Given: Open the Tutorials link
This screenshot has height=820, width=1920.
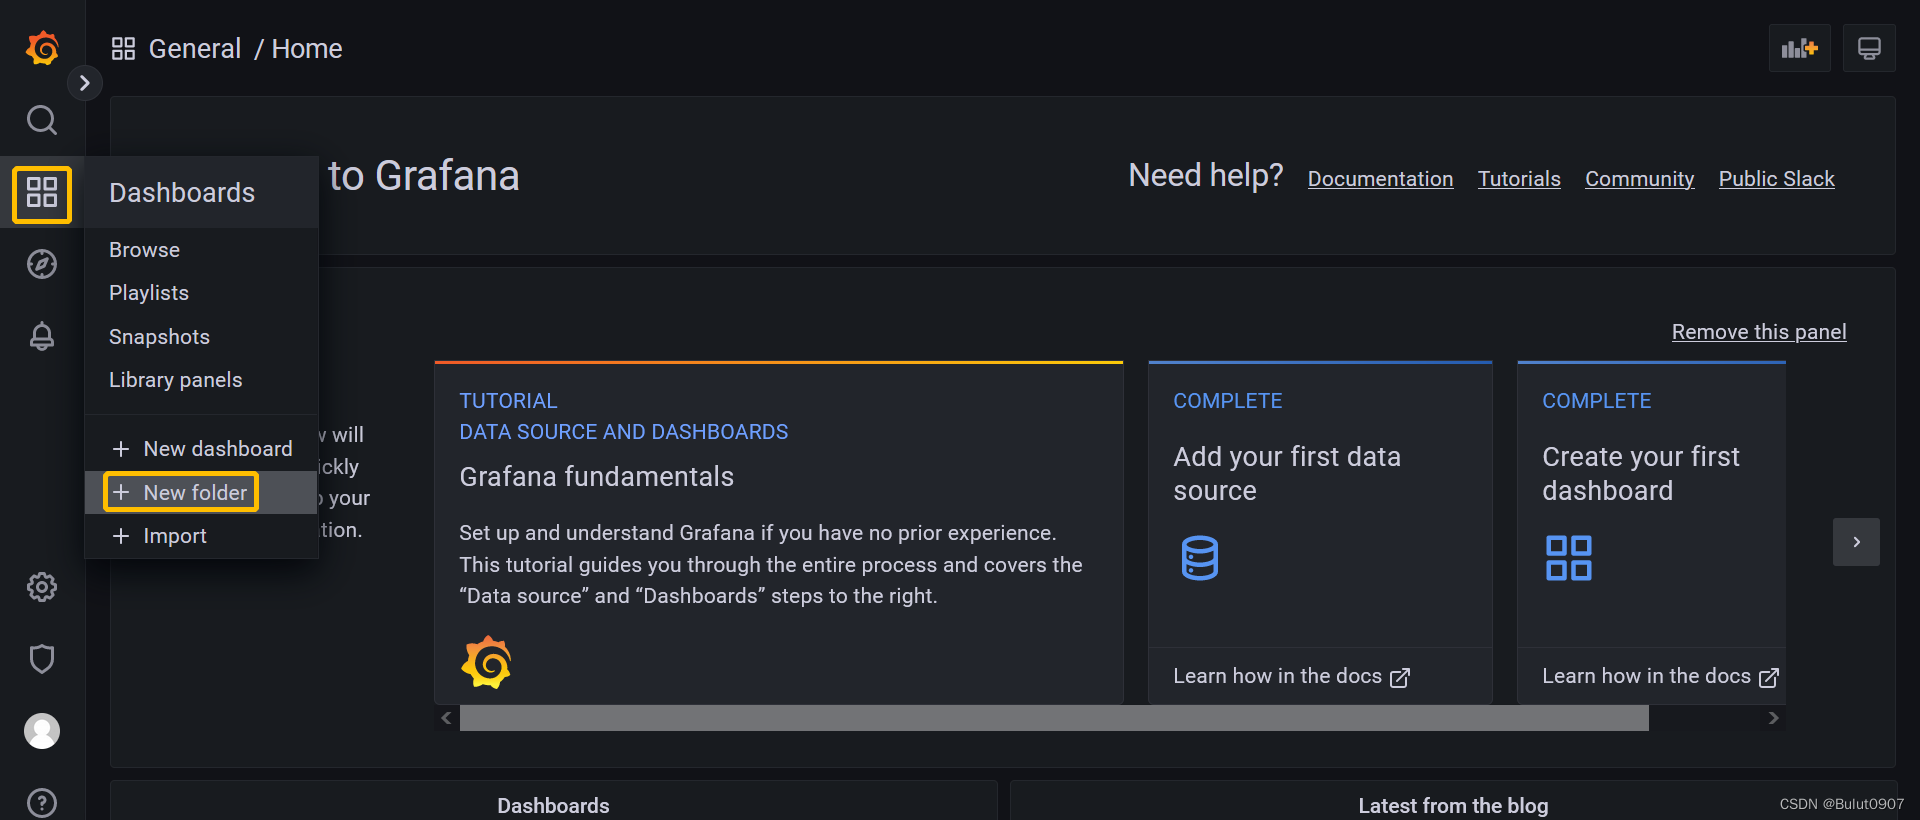Looking at the screenshot, I should pos(1519,179).
